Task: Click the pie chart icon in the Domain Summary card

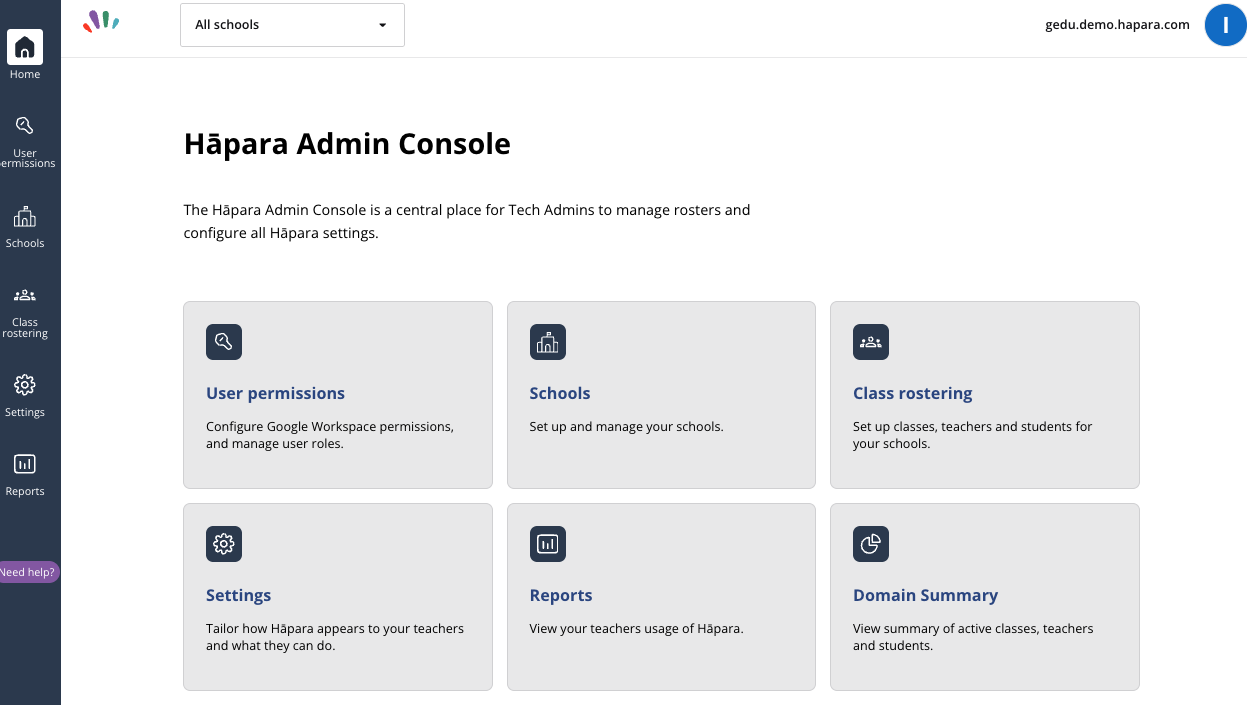Action: coord(871,544)
